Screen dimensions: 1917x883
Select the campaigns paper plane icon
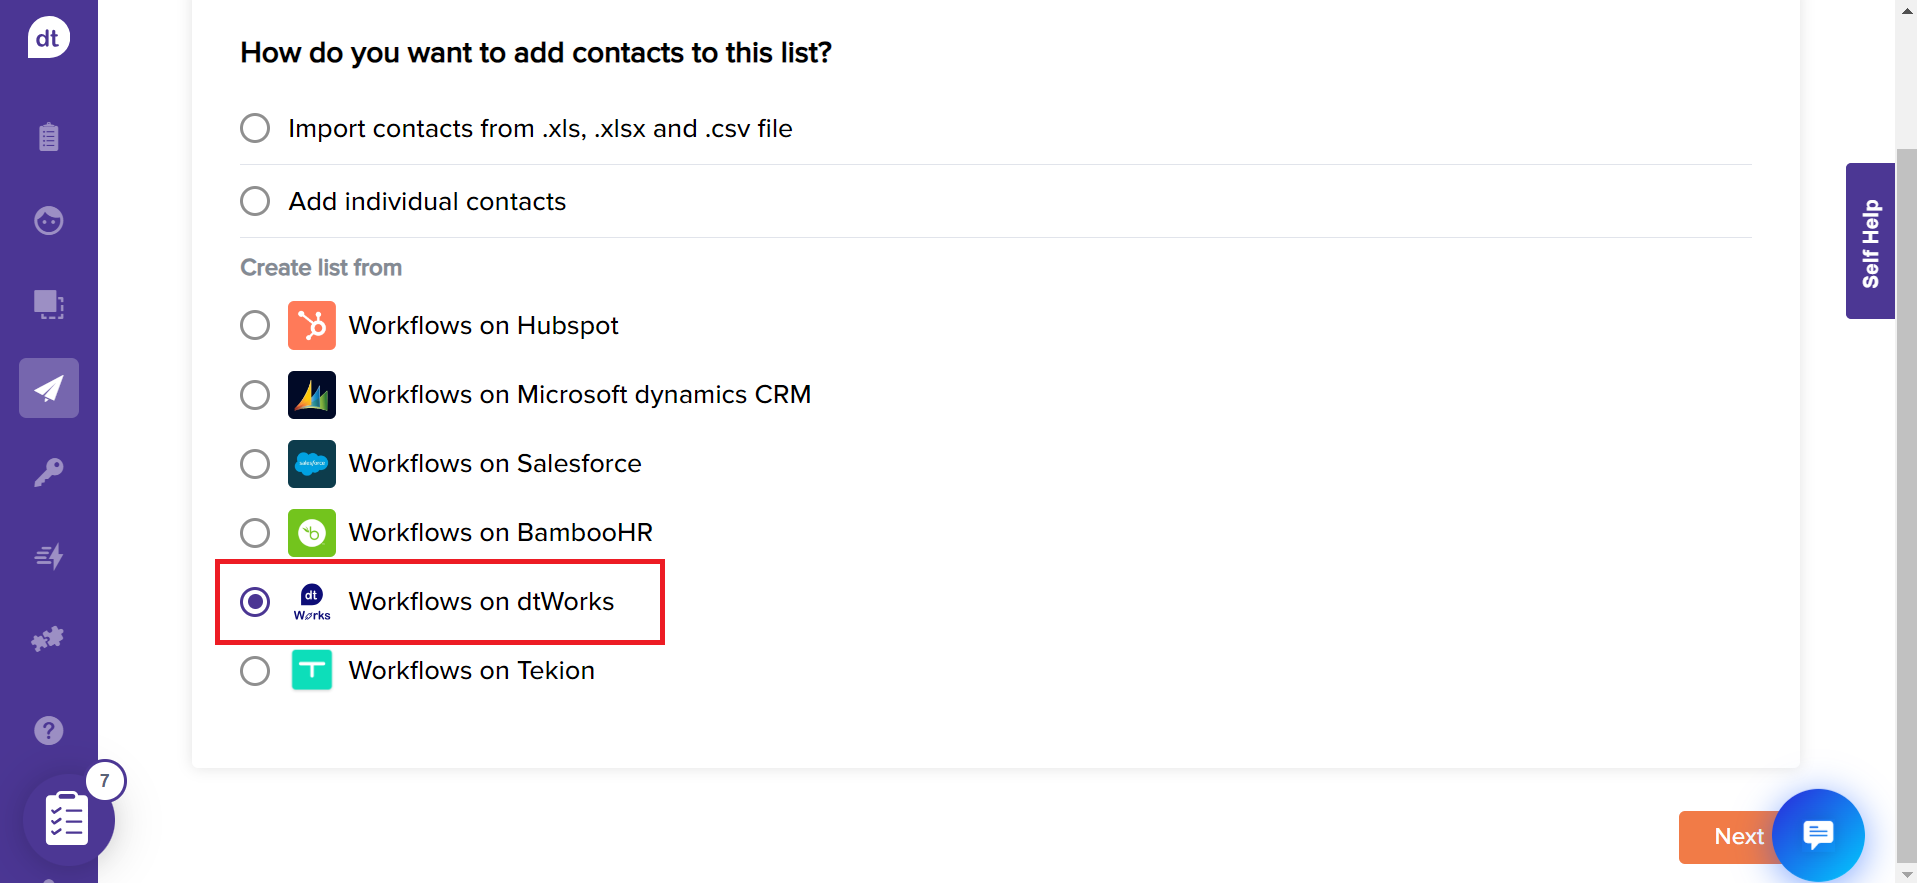tap(47, 388)
